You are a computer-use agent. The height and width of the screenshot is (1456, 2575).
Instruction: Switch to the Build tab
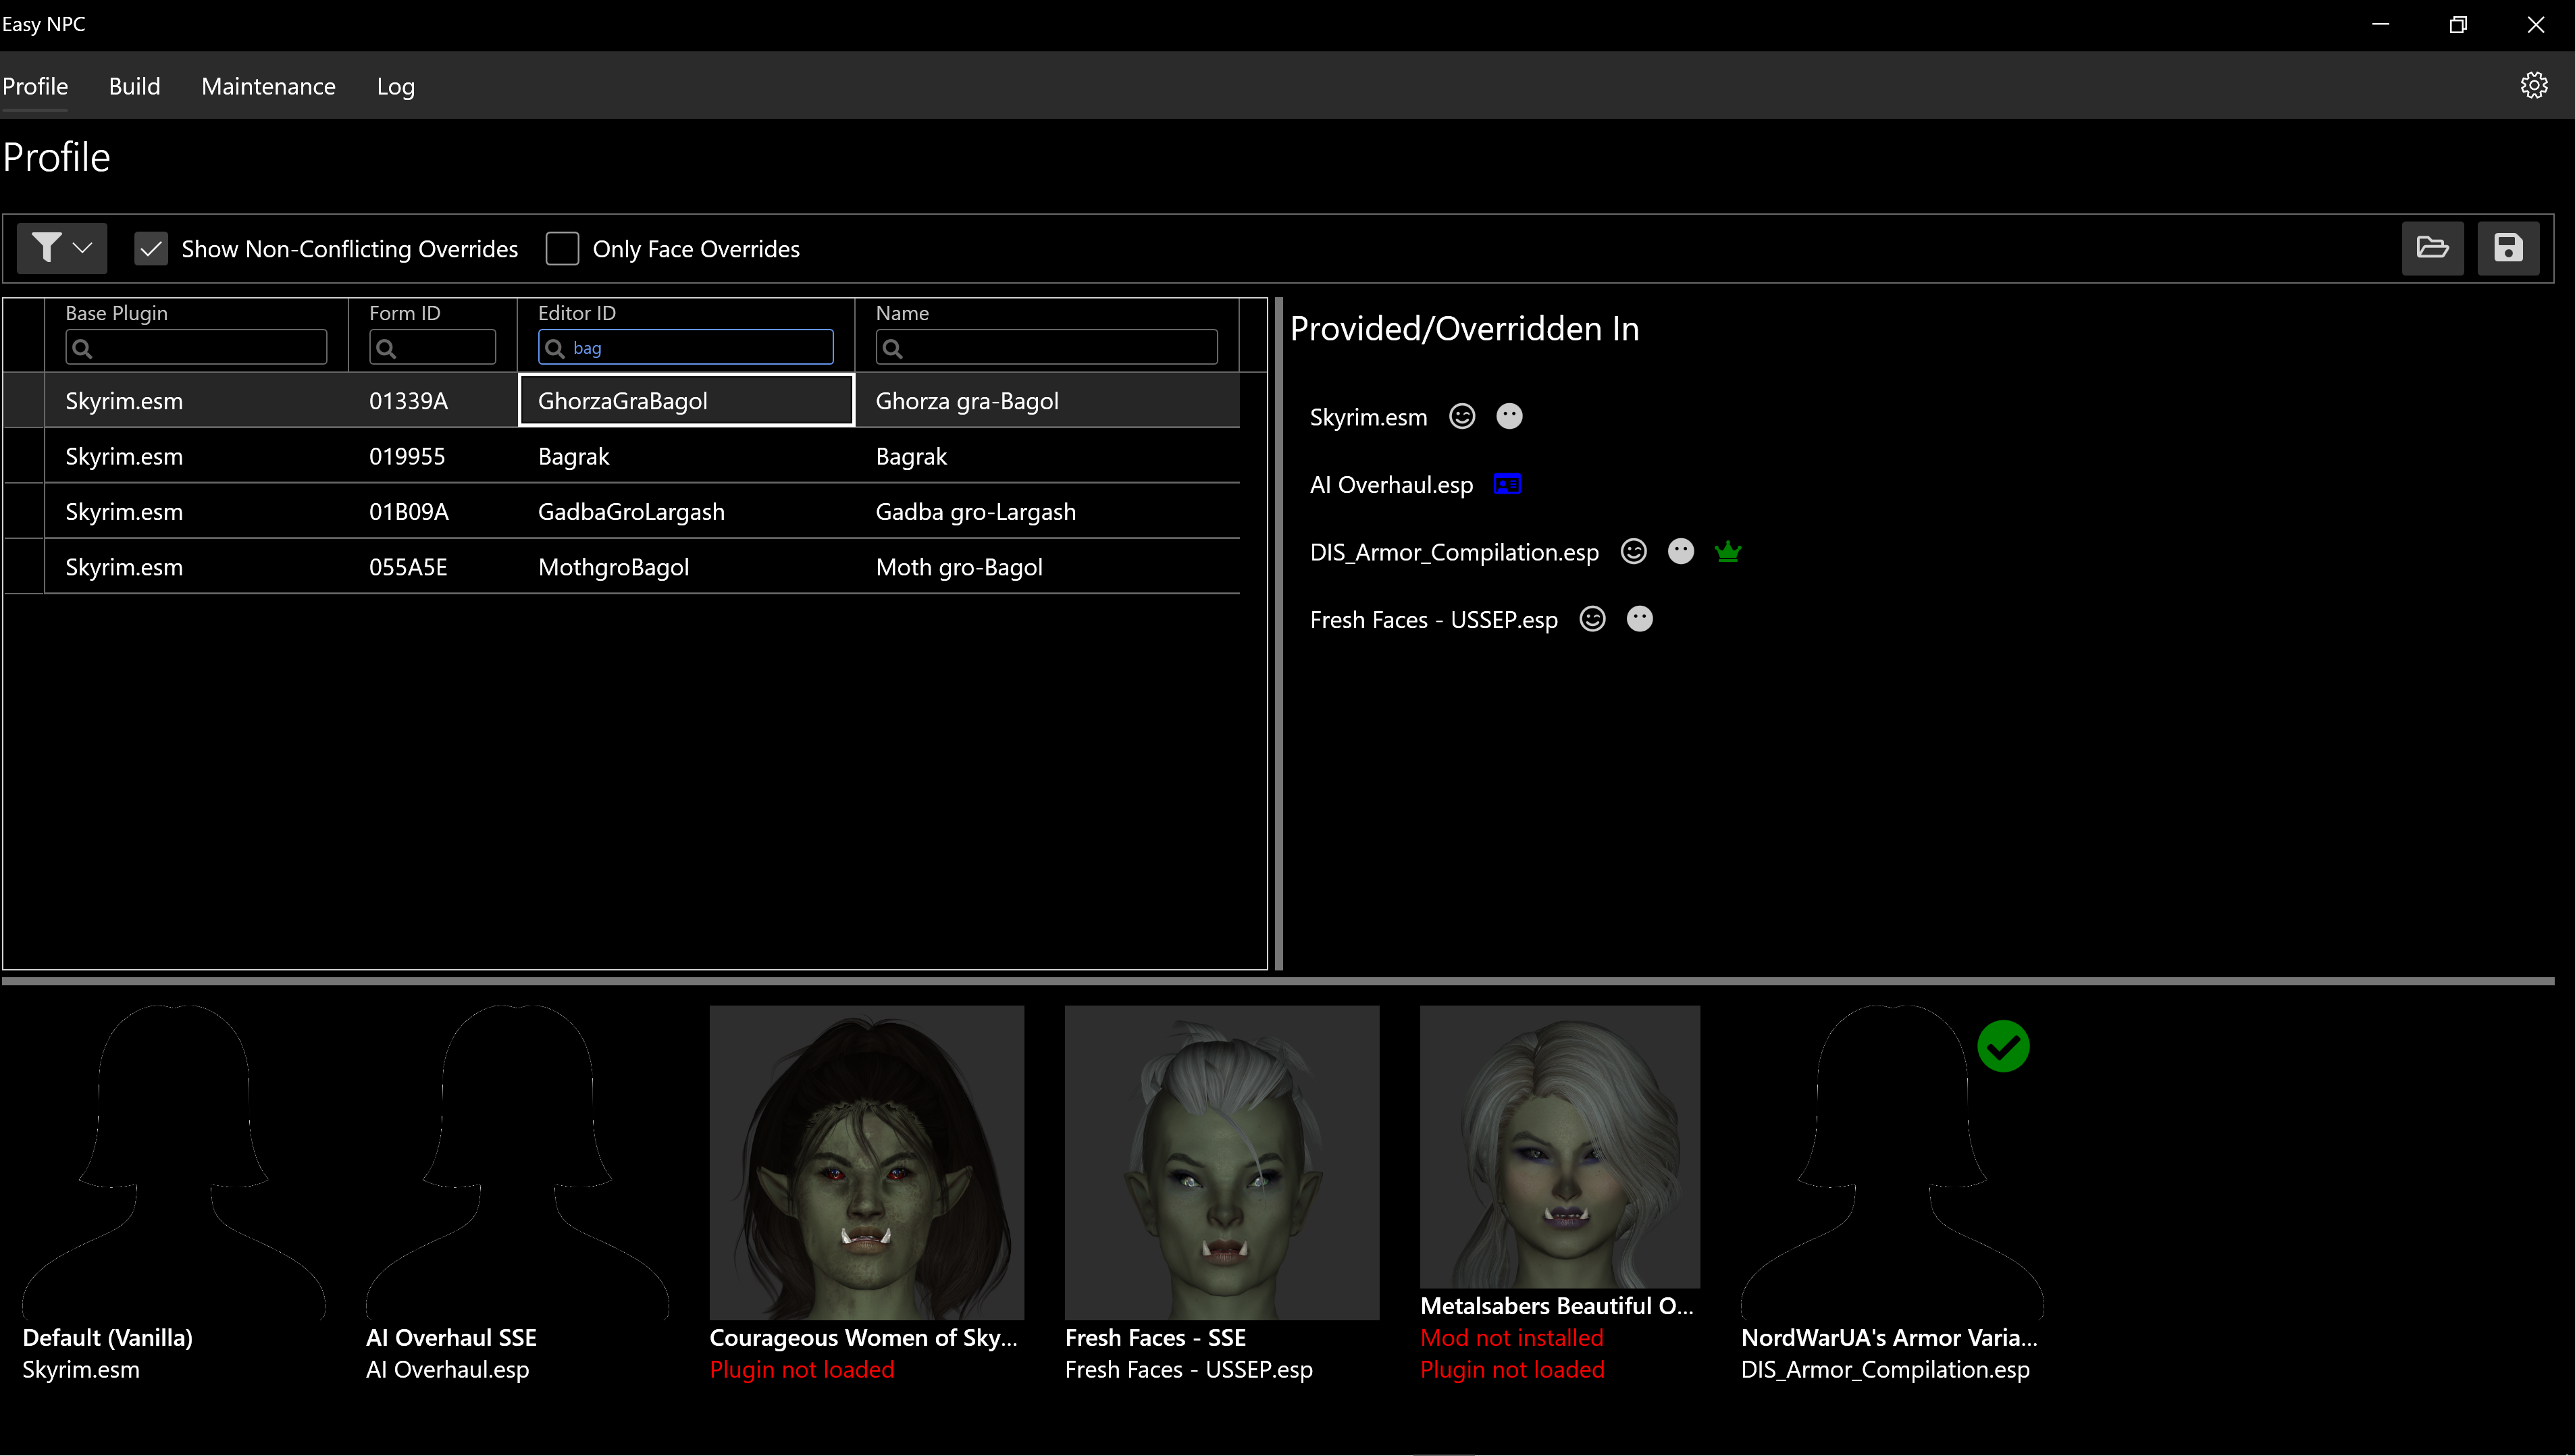tap(134, 86)
